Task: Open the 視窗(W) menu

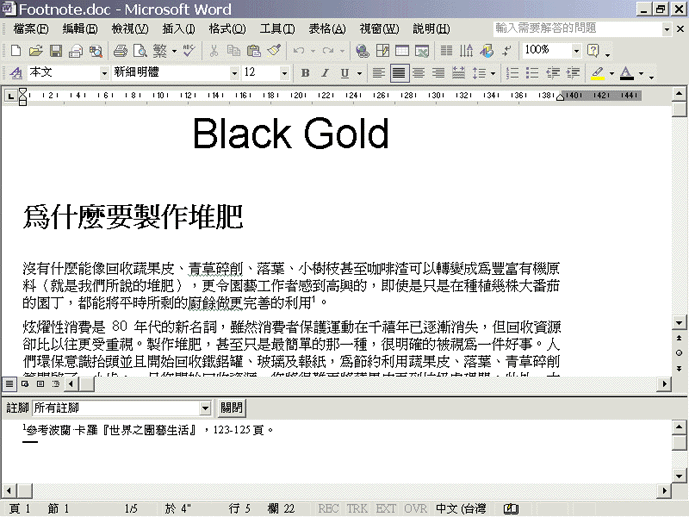Action: [379, 29]
